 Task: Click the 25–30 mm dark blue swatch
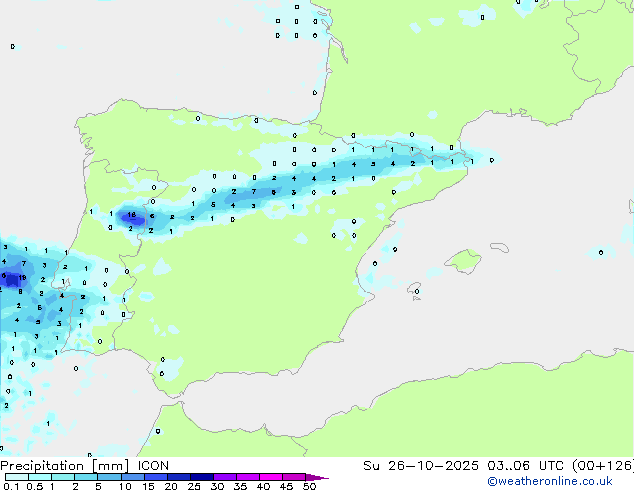coord(201,477)
